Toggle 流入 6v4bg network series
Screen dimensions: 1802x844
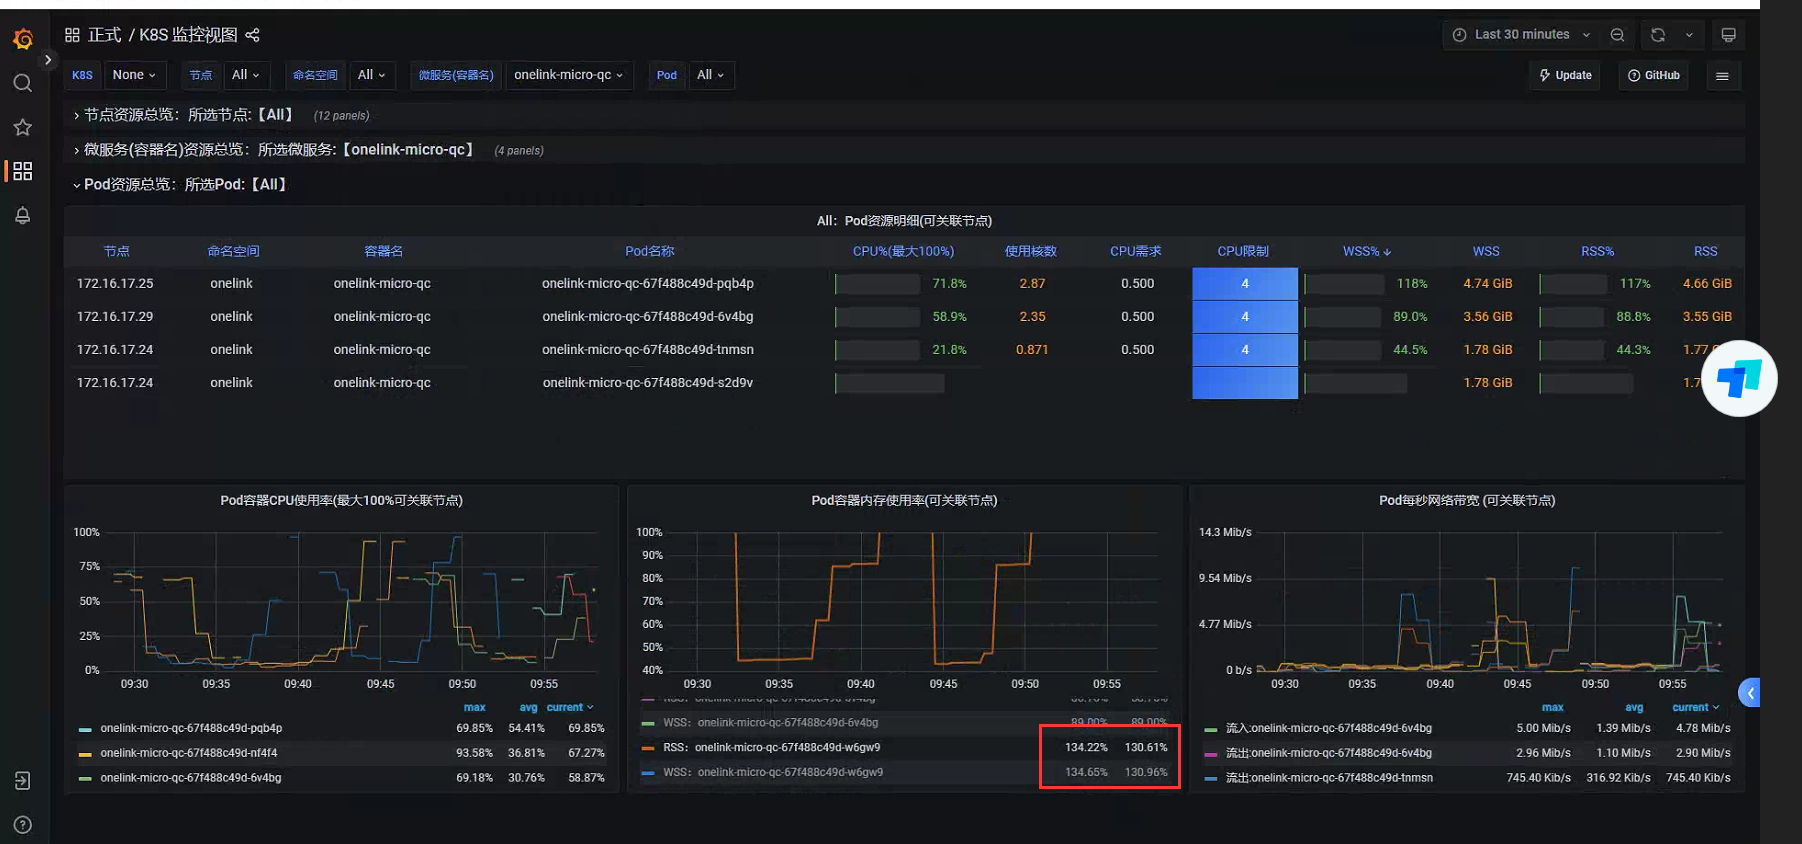click(x=1329, y=728)
